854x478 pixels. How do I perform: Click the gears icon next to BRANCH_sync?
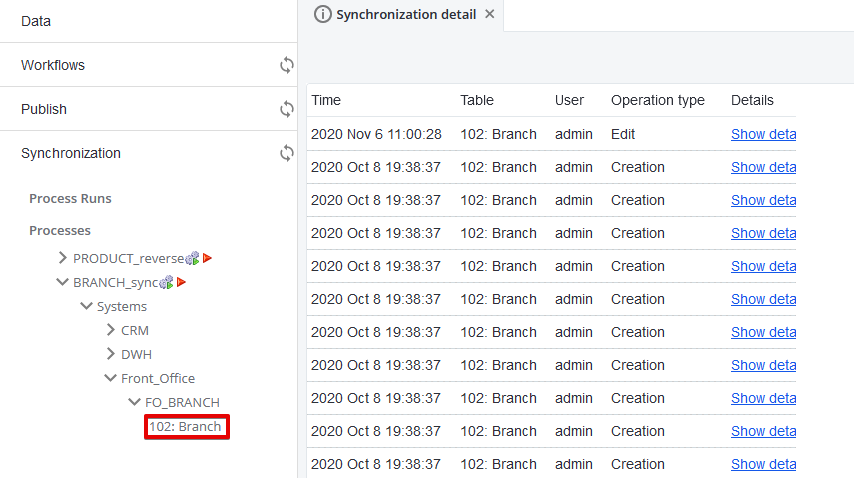point(167,282)
